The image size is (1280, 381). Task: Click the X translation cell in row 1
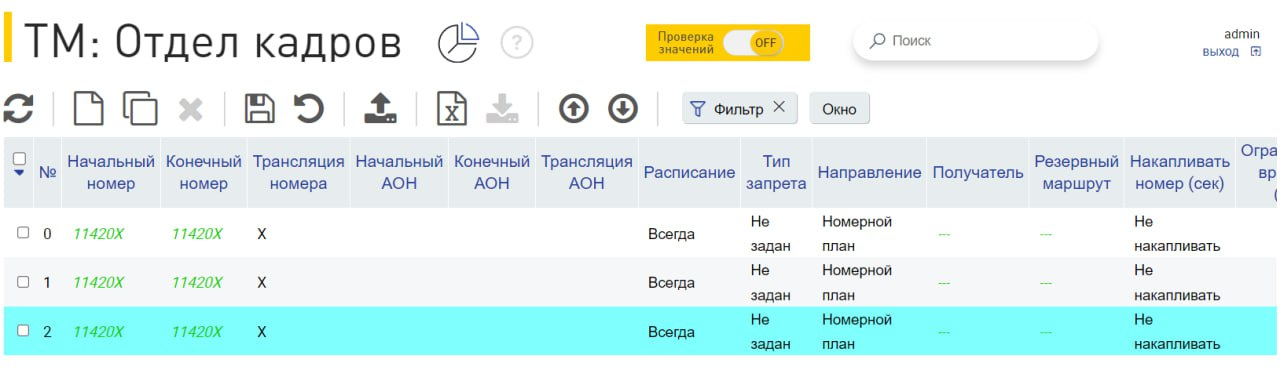click(x=262, y=282)
